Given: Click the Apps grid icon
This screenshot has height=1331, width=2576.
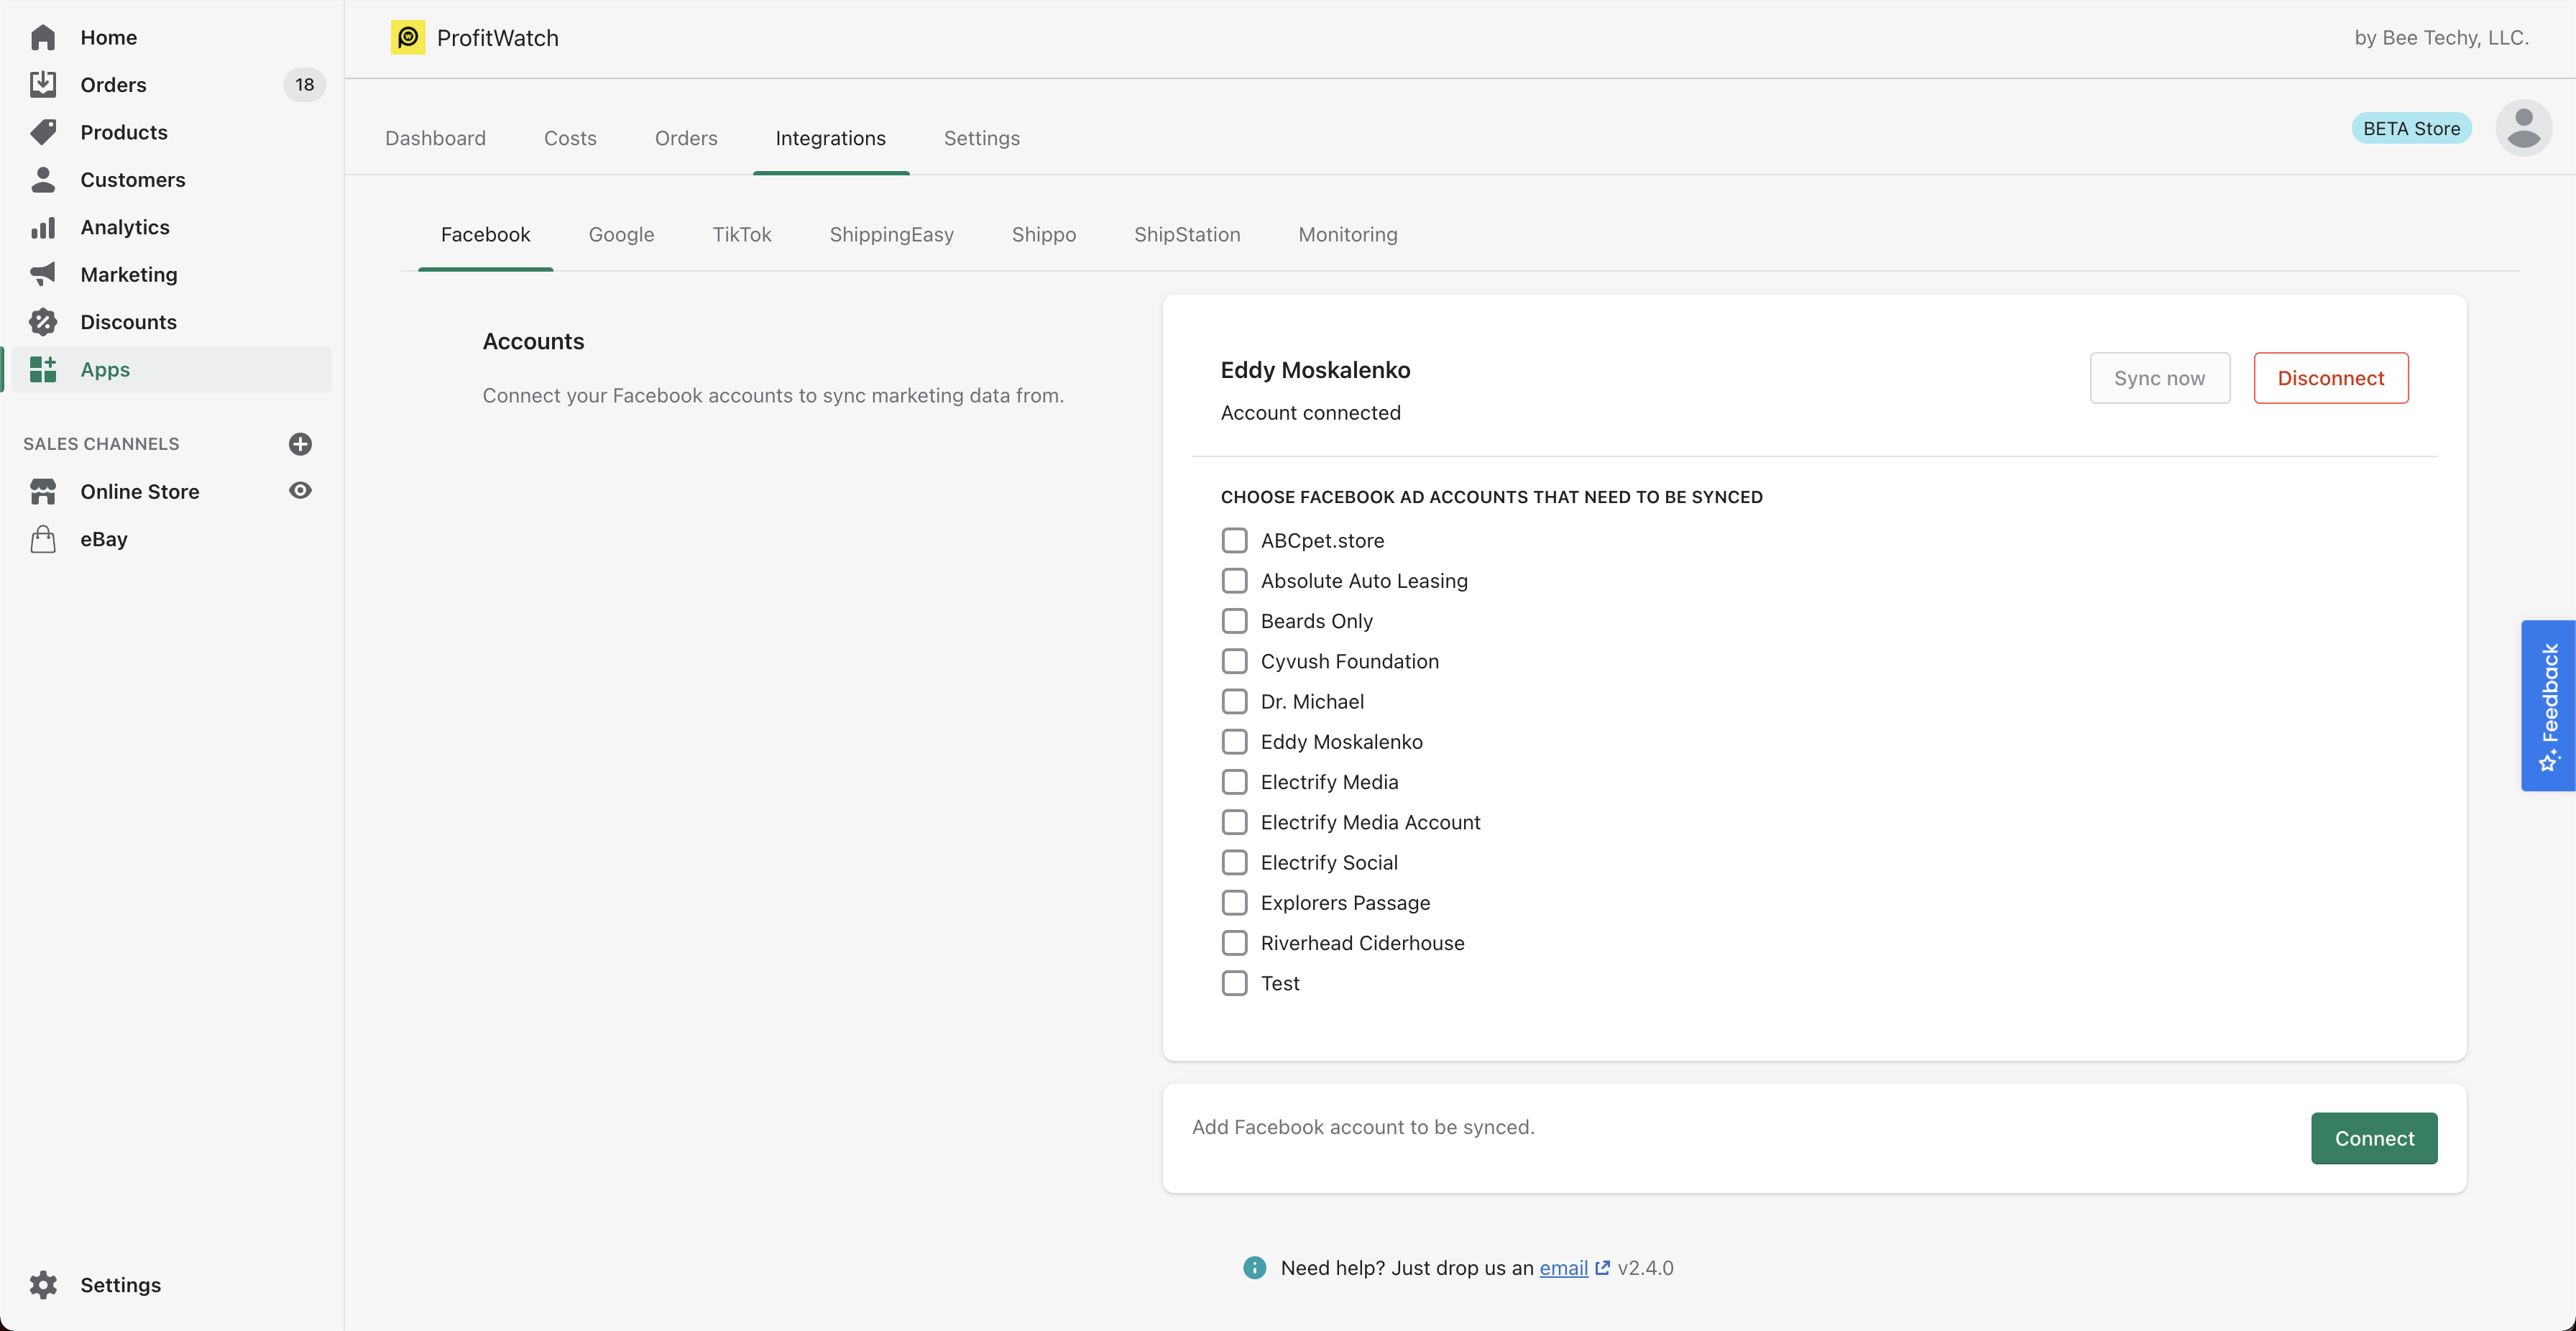Looking at the screenshot, I should 43,369.
